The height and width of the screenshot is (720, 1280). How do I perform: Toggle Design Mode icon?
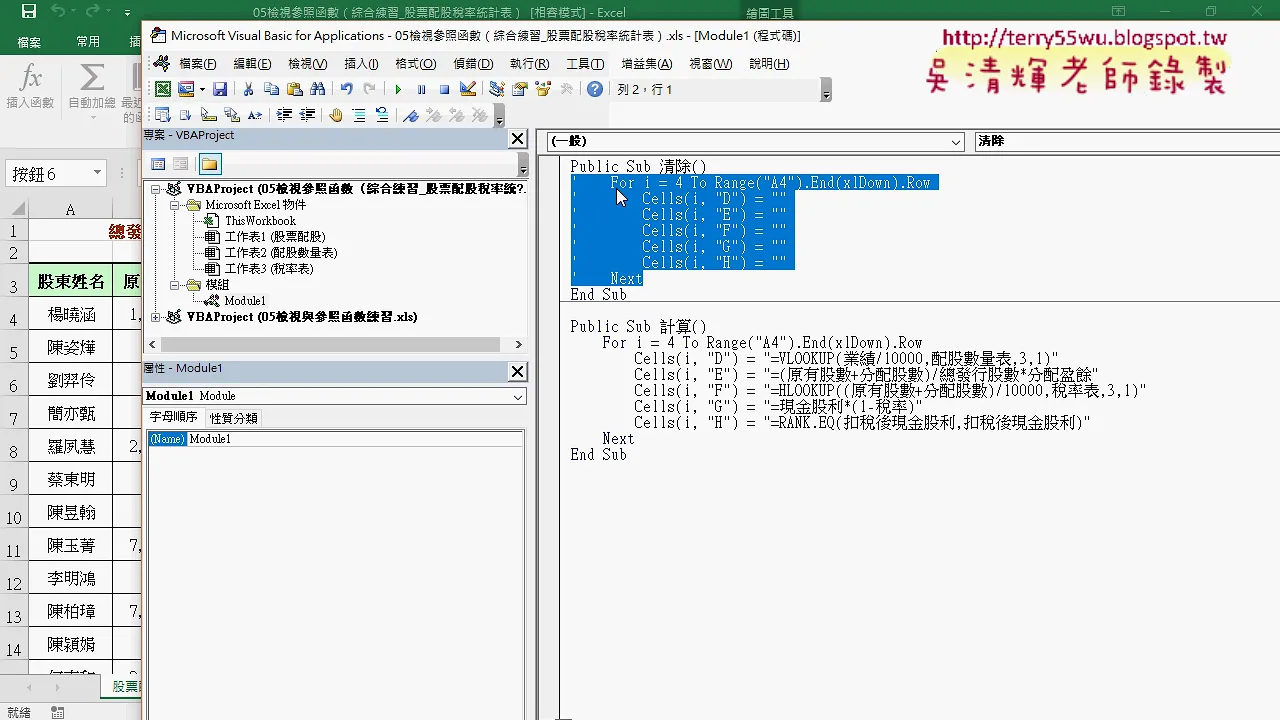click(467, 89)
